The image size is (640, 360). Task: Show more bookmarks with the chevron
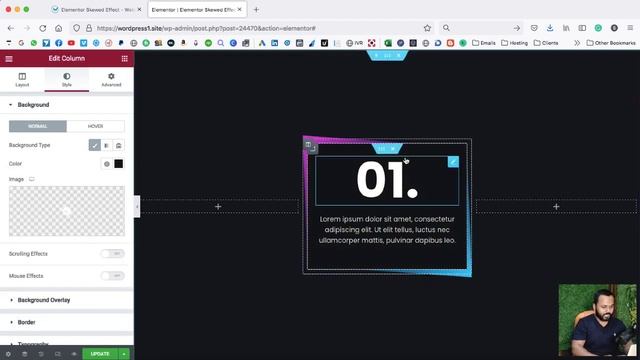pos(577,43)
